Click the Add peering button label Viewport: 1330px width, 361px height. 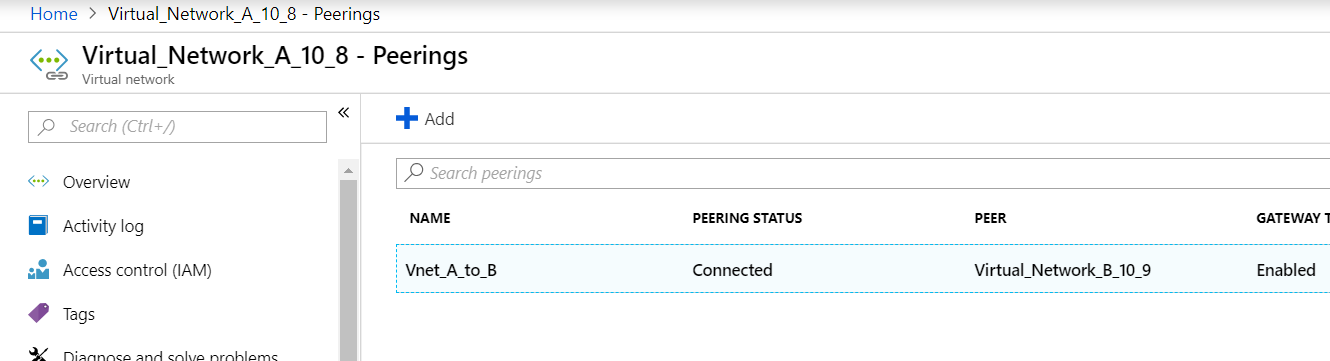tap(439, 119)
